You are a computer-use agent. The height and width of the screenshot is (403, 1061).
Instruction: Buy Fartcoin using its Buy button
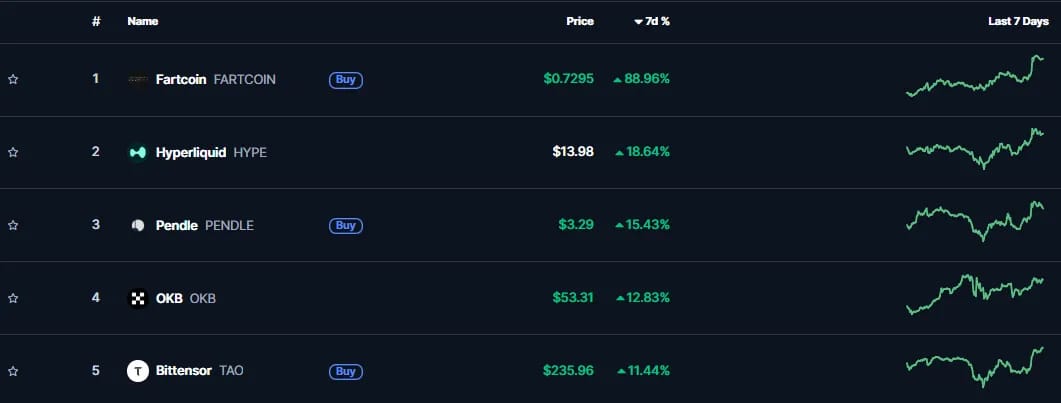(x=346, y=80)
